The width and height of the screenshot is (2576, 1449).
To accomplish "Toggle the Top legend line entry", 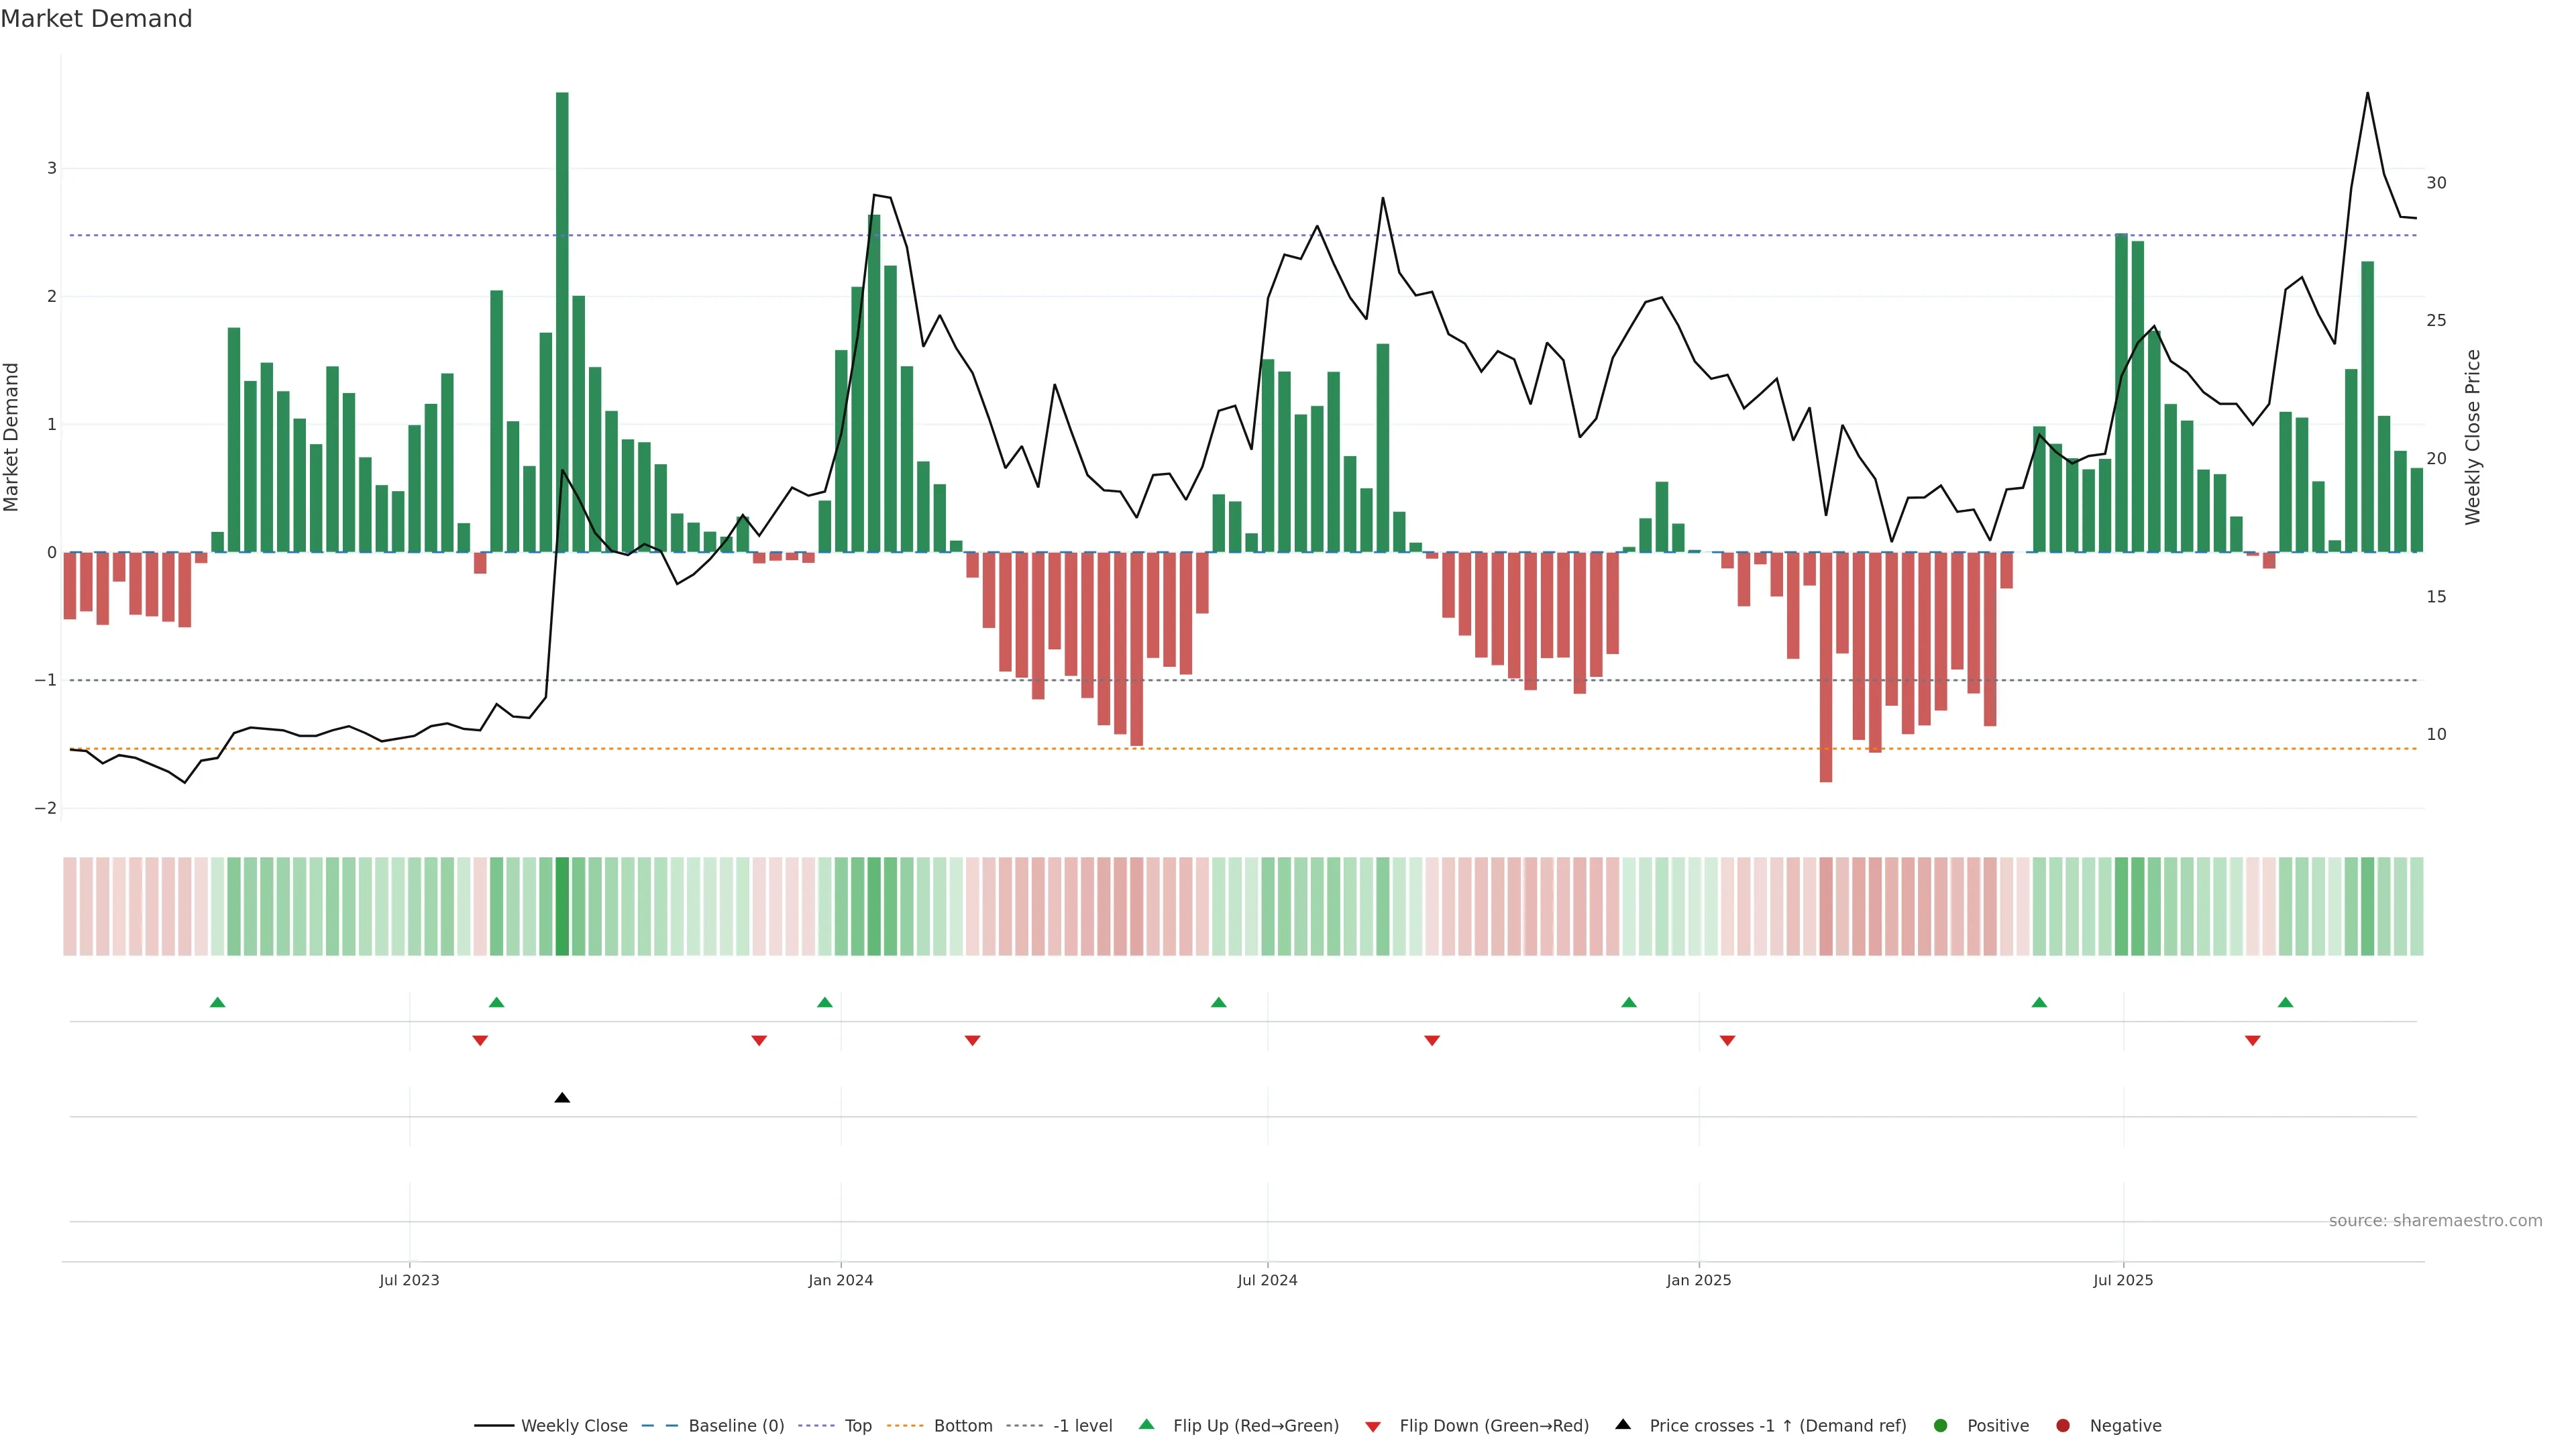I will pyautogui.click(x=857, y=1425).
